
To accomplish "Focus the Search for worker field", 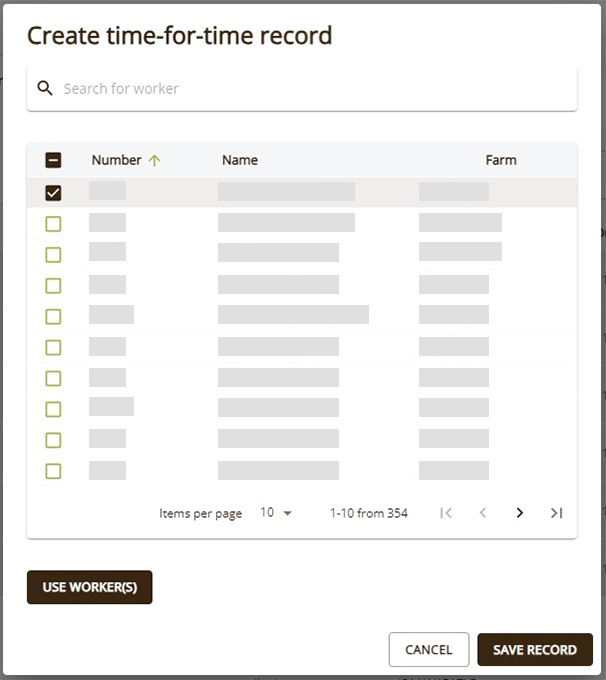I will (x=302, y=88).
